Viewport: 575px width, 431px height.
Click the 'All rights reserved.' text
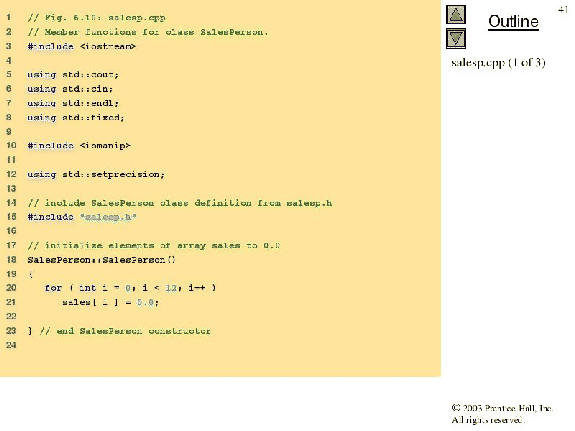pos(488,420)
